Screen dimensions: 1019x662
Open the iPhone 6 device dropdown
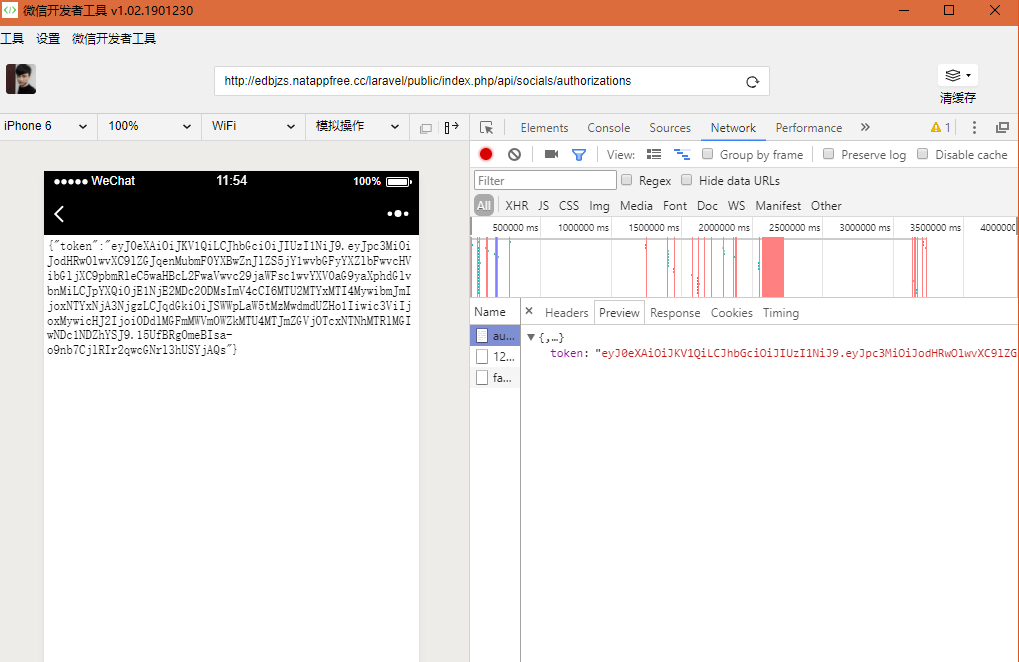pos(45,126)
